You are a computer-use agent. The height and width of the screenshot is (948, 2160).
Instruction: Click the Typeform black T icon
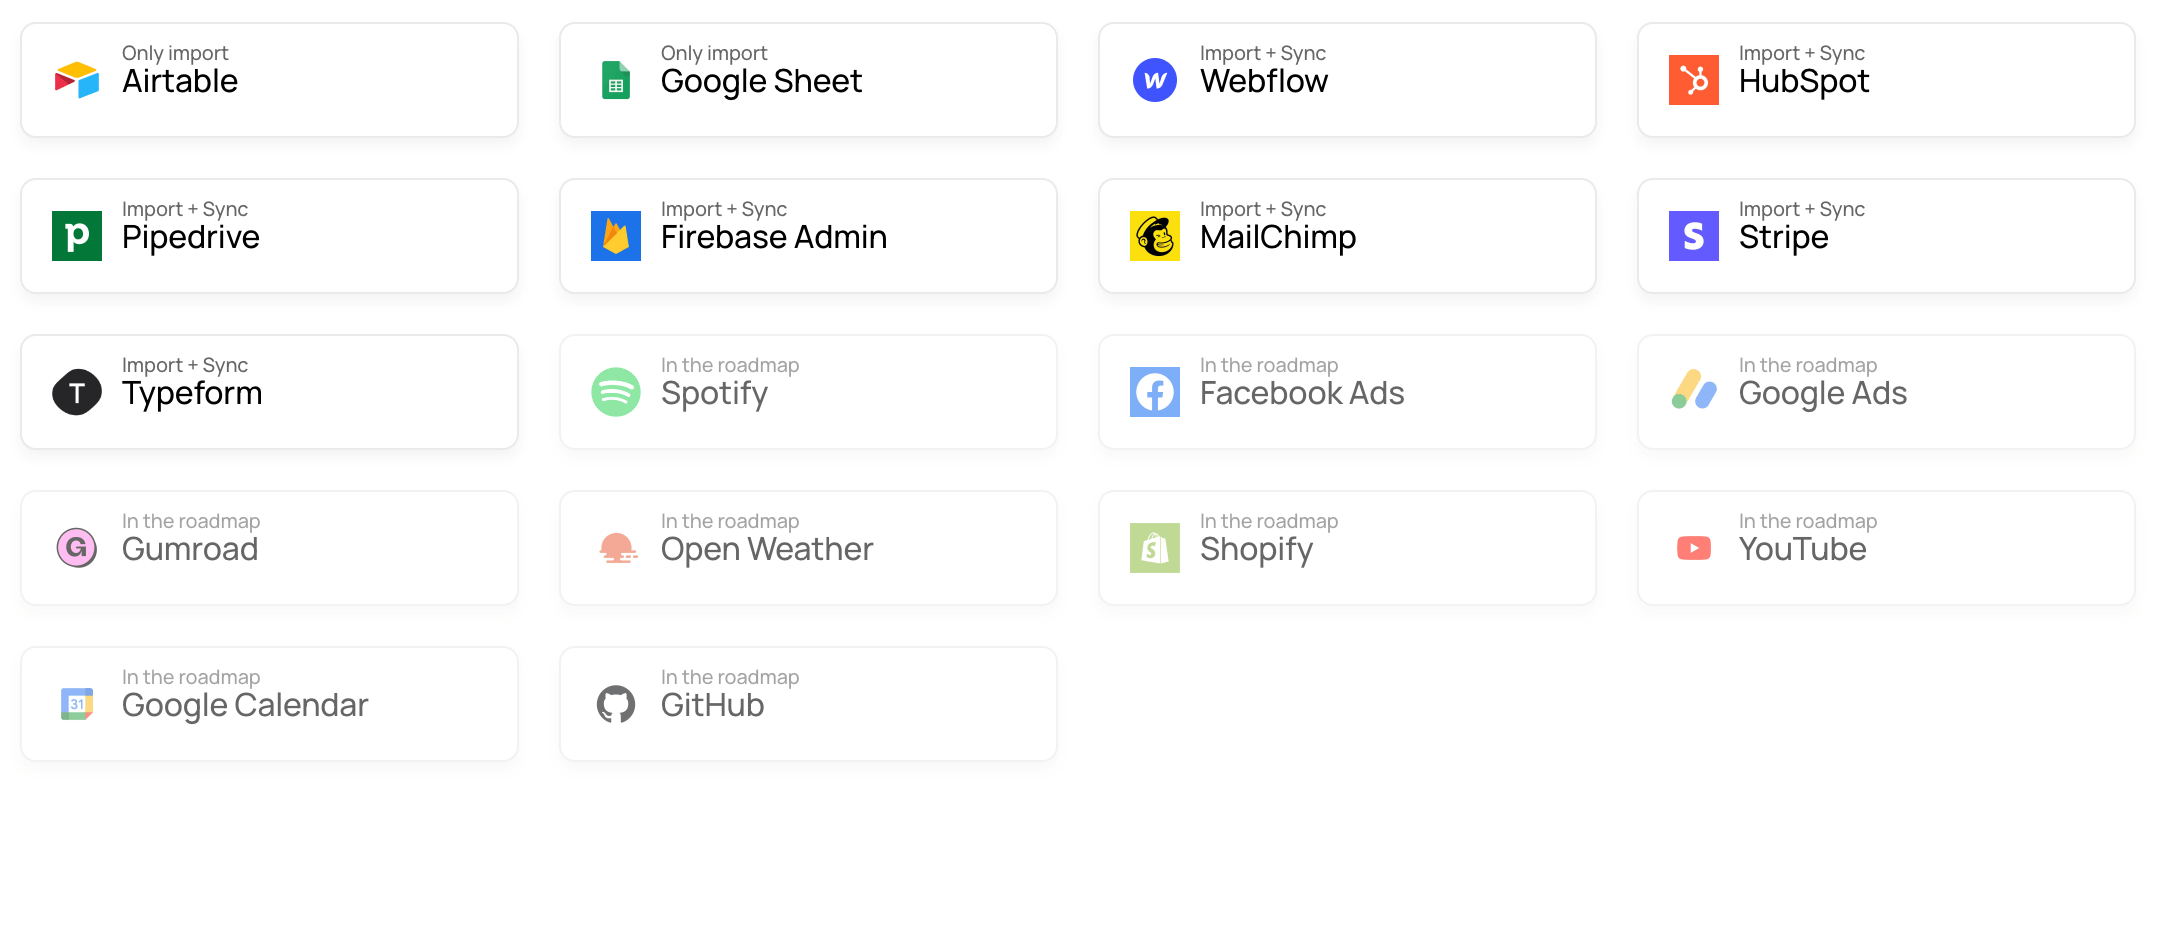[x=77, y=392]
